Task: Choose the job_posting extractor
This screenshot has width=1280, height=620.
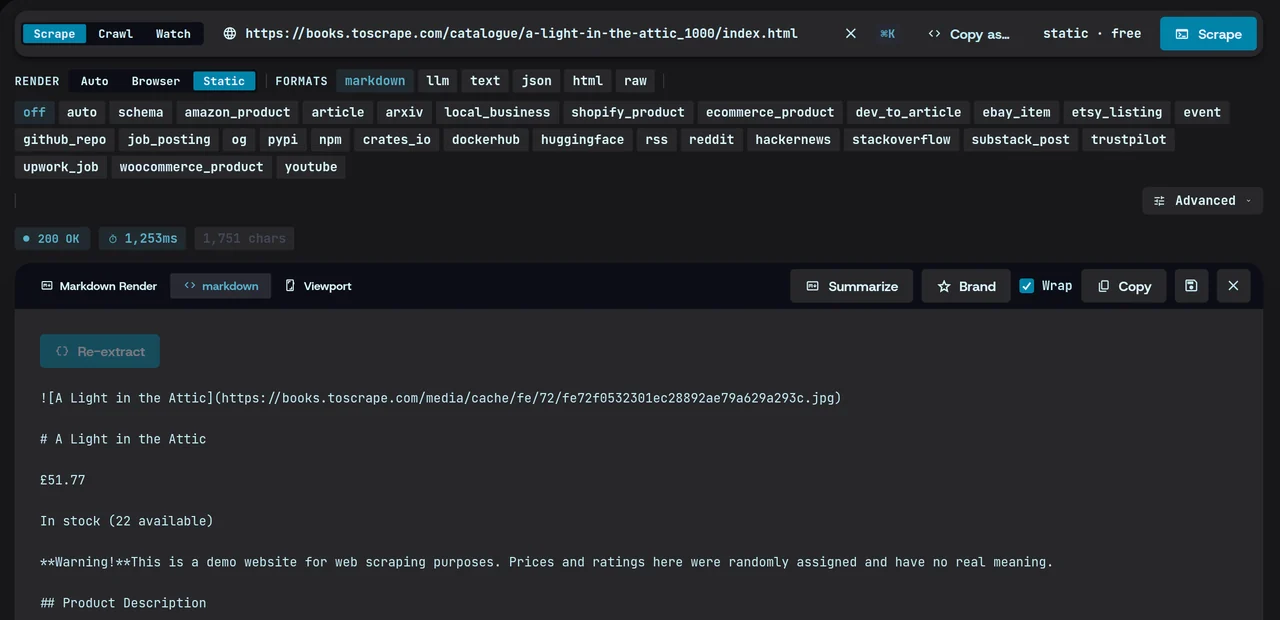Action: [x=169, y=139]
